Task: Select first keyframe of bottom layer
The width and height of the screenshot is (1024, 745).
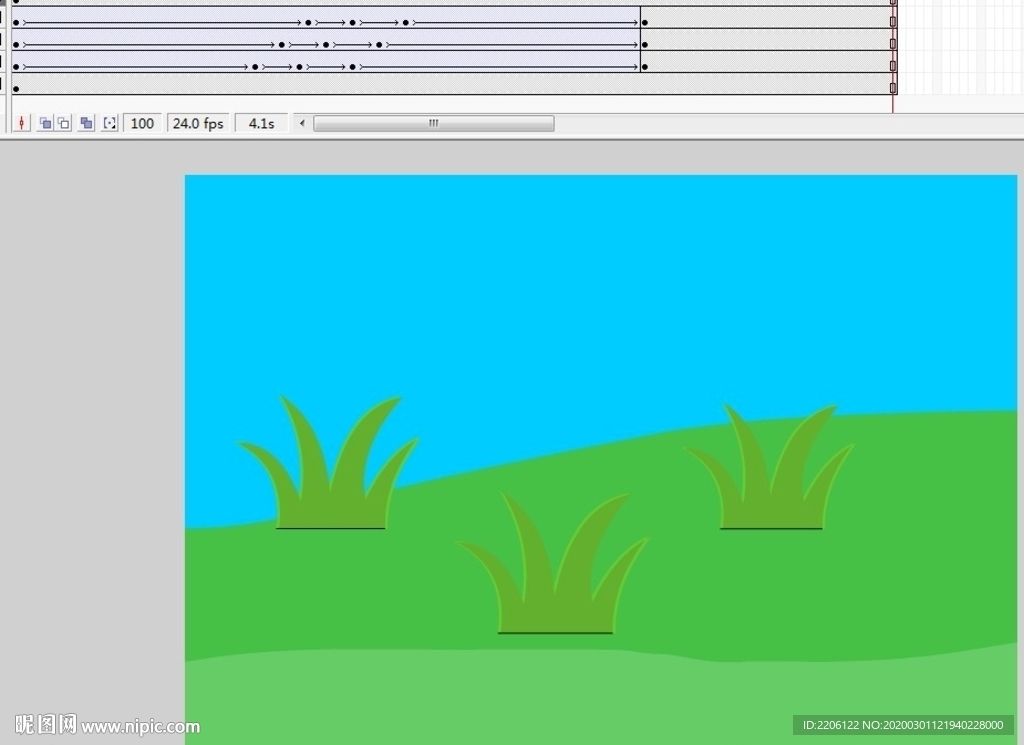Action: click(x=16, y=89)
